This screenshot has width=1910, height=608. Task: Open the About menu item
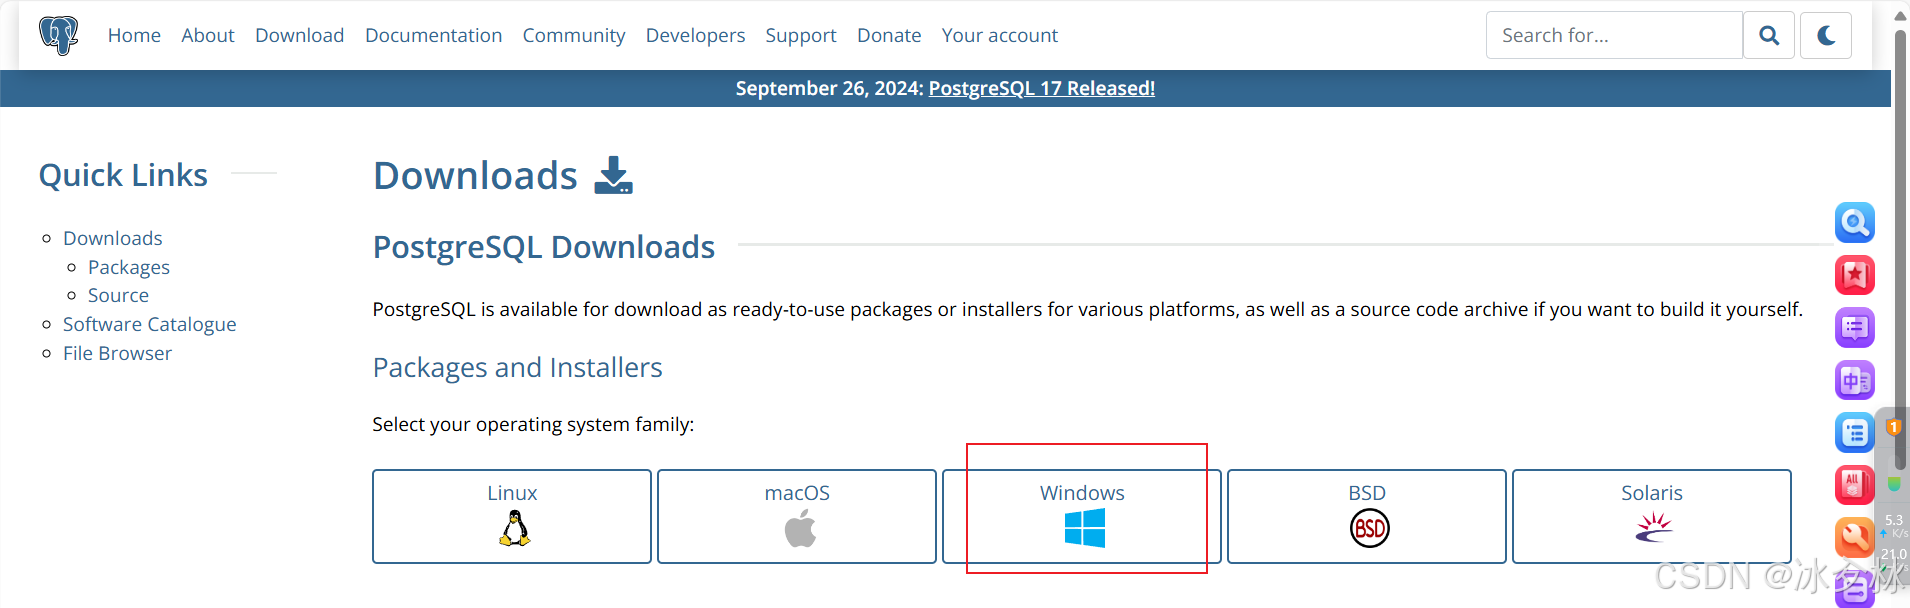click(208, 35)
